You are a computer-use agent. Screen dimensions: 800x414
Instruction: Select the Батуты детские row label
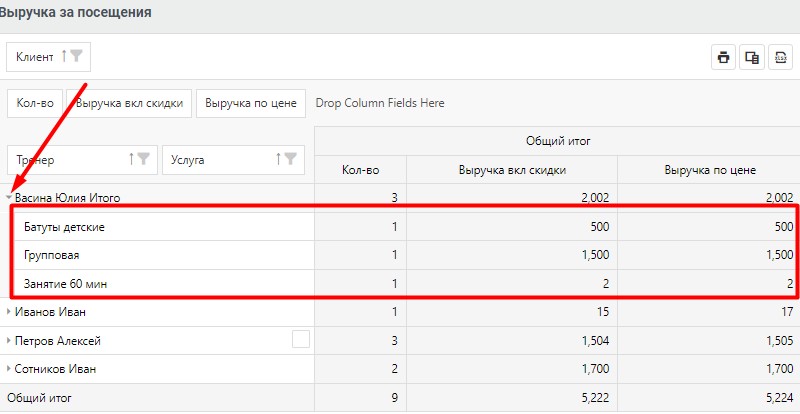[64, 227]
